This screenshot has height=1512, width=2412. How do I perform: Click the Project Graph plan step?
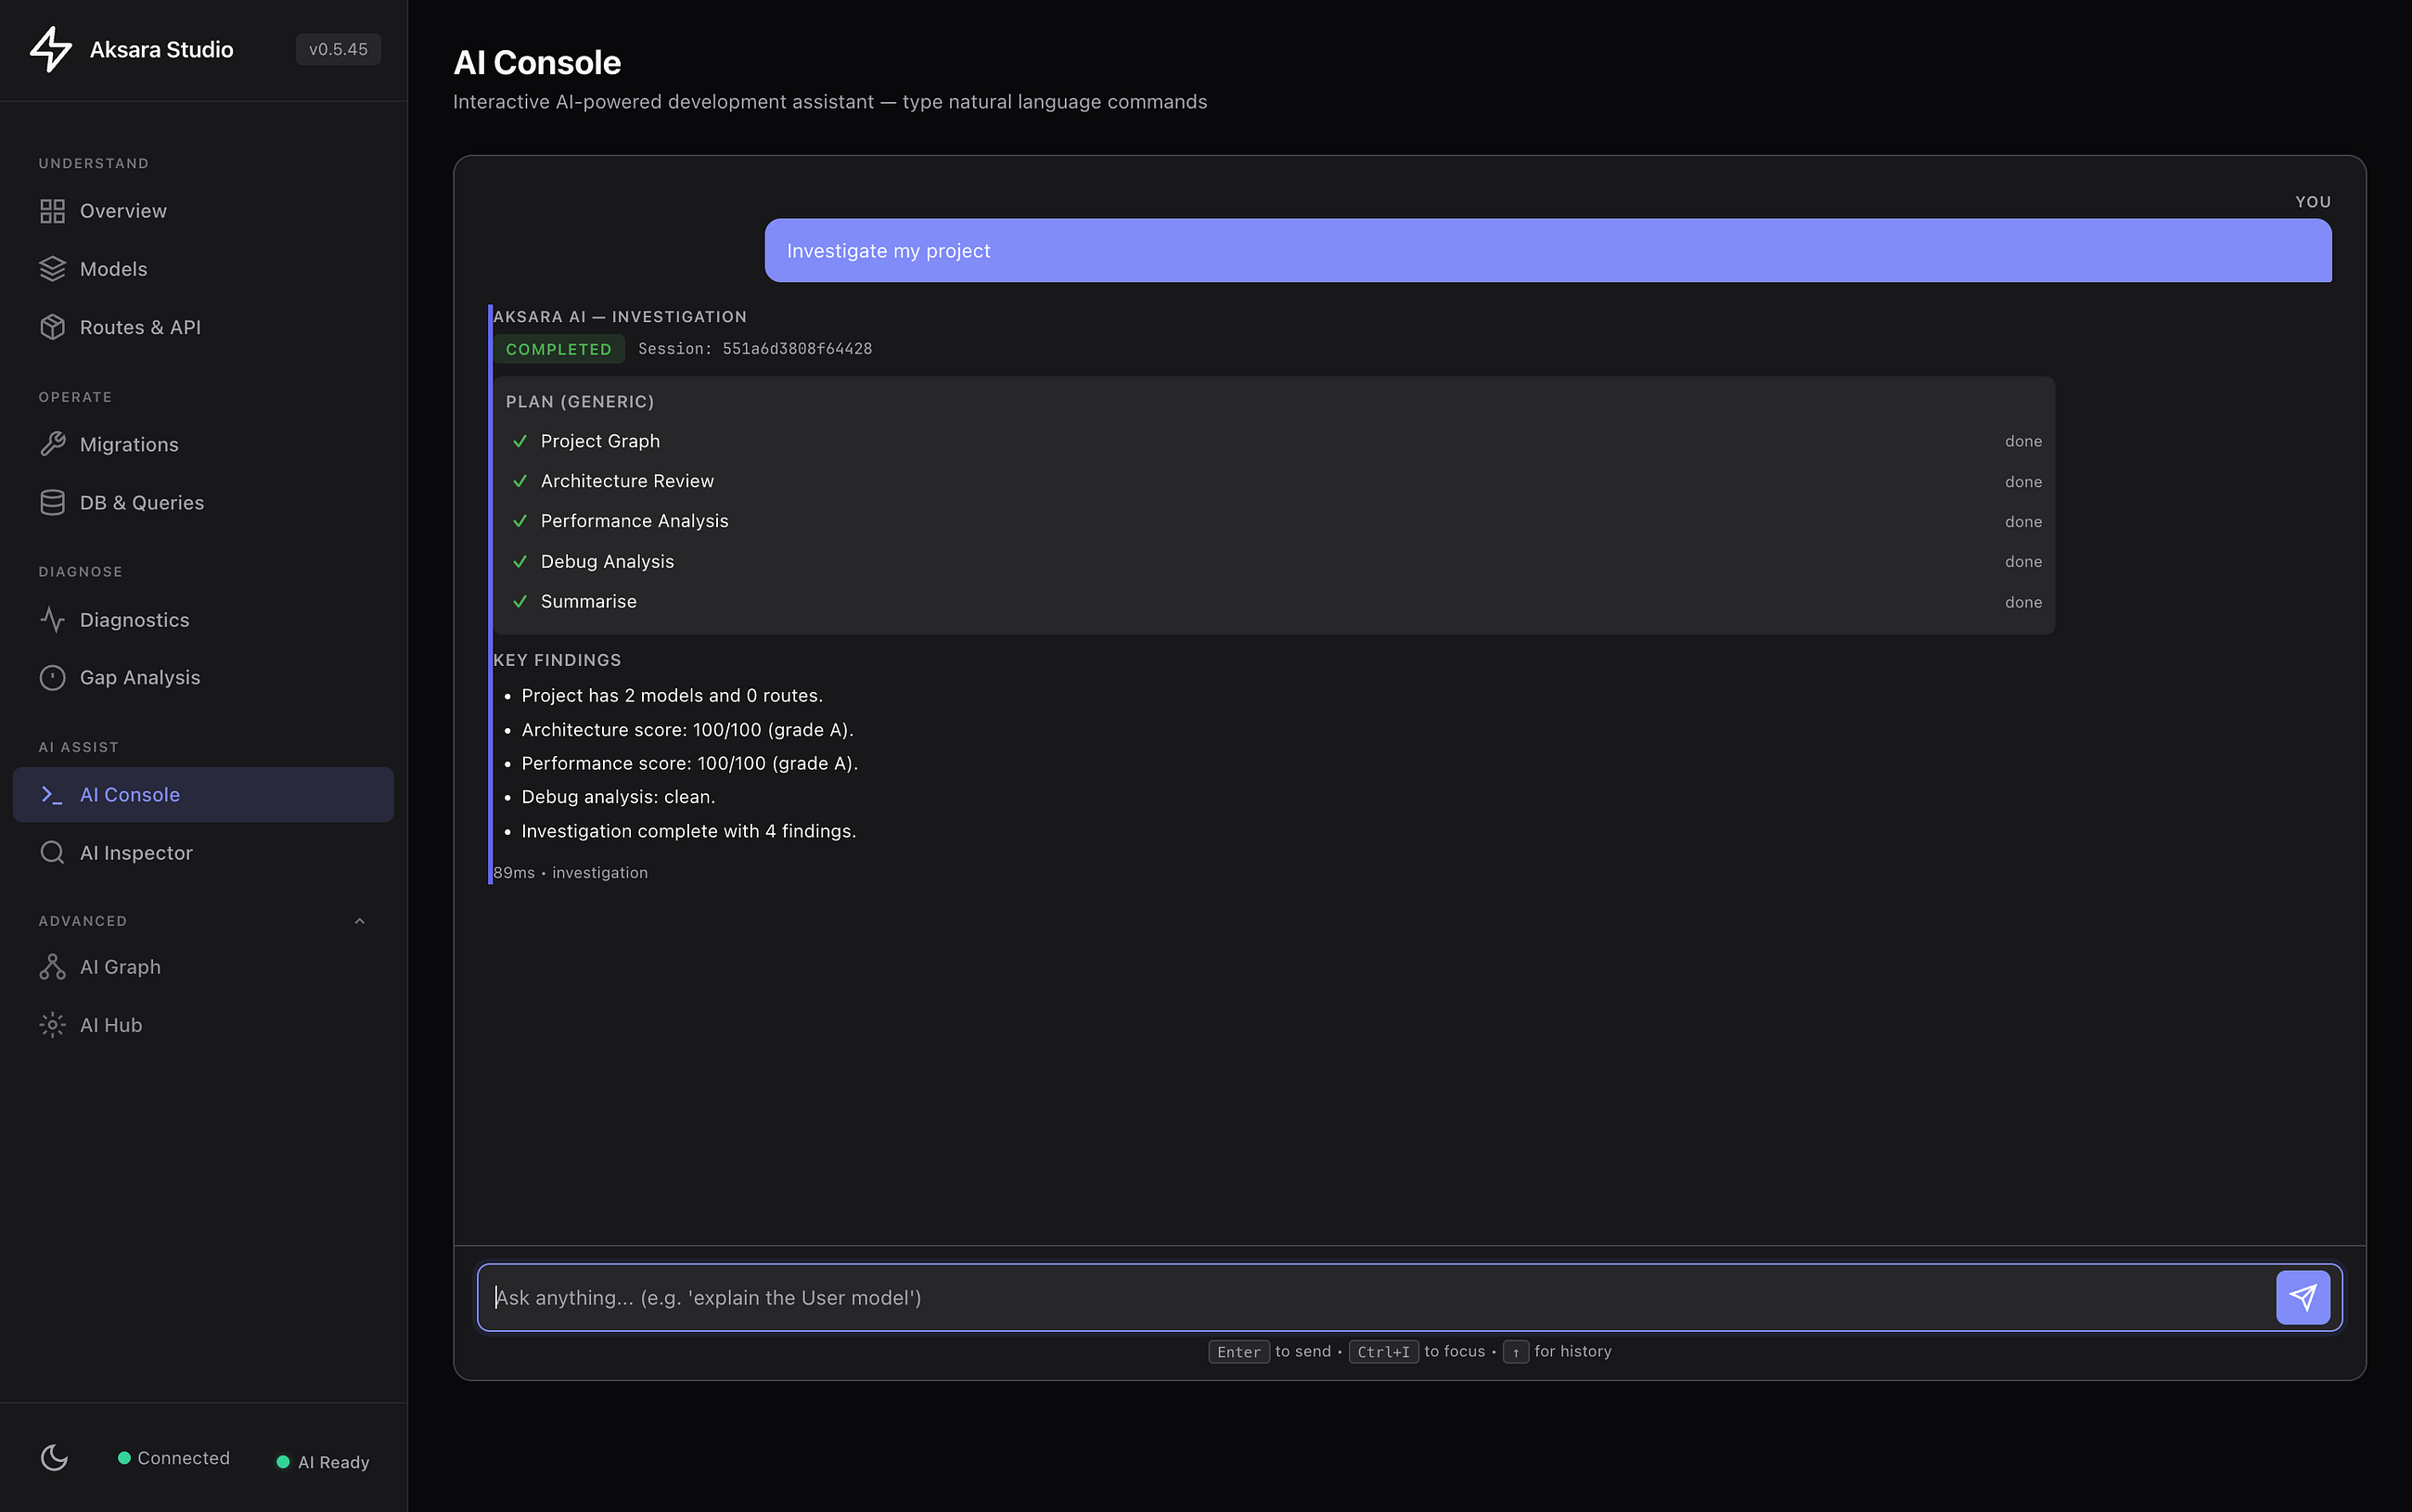click(1274, 441)
